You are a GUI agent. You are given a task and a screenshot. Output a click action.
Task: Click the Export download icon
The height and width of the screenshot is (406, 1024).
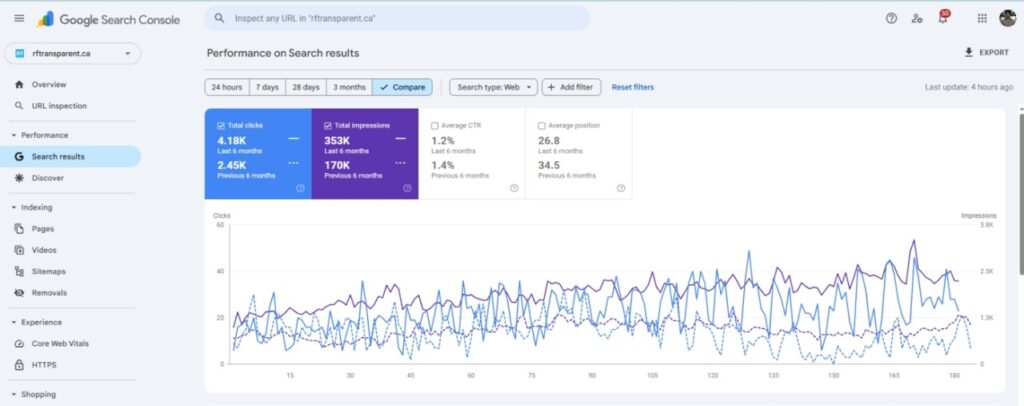coord(968,52)
